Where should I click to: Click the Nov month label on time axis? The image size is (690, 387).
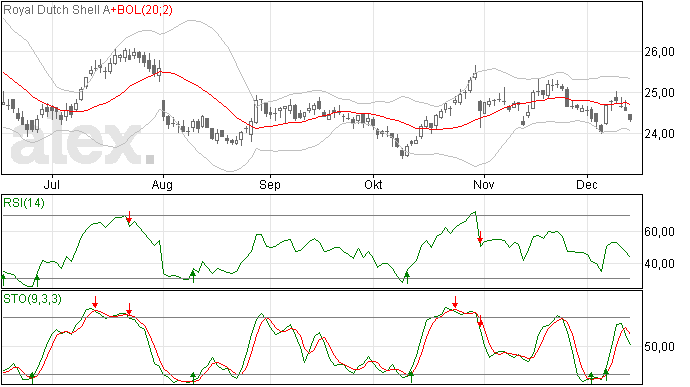tap(484, 184)
